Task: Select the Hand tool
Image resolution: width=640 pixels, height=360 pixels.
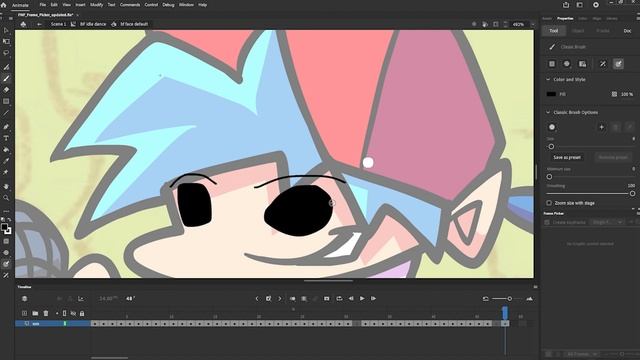Action: pyautogui.click(x=6, y=186)
